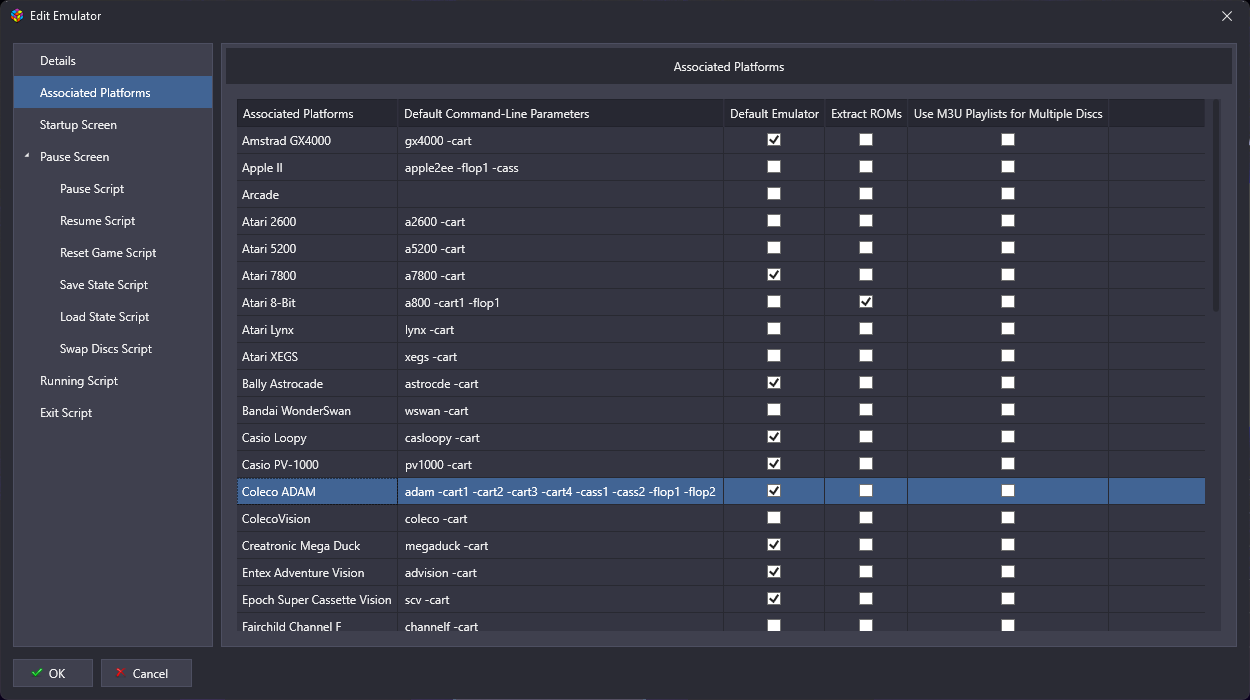Click the 'lynx -cart' parameters cell
Image resolution: width=1250 pixels, height=700 pixels.
click(561, 330)
